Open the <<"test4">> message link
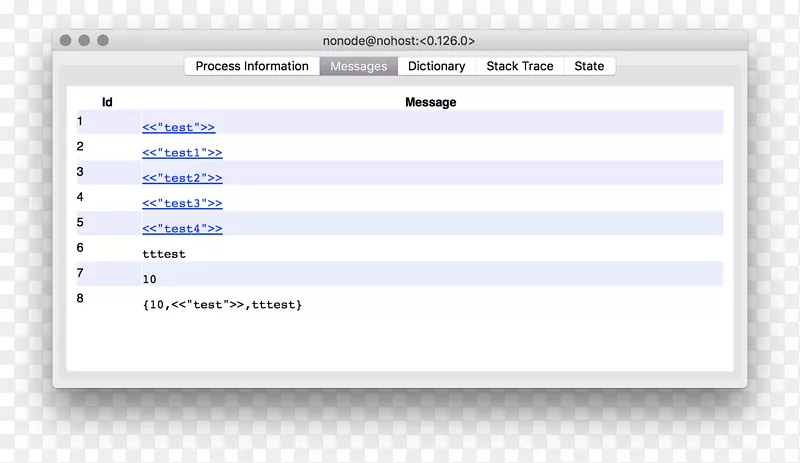Viewport: 800px width, 463px height. click(x=182, y=229)
